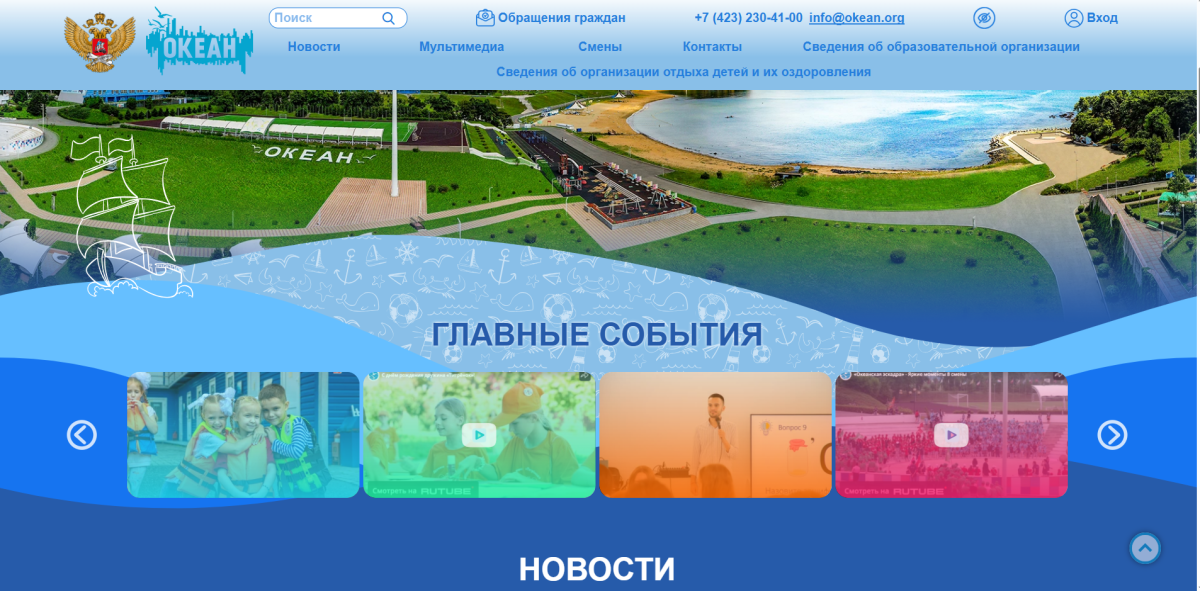Show next events with right arrow

1112,435
